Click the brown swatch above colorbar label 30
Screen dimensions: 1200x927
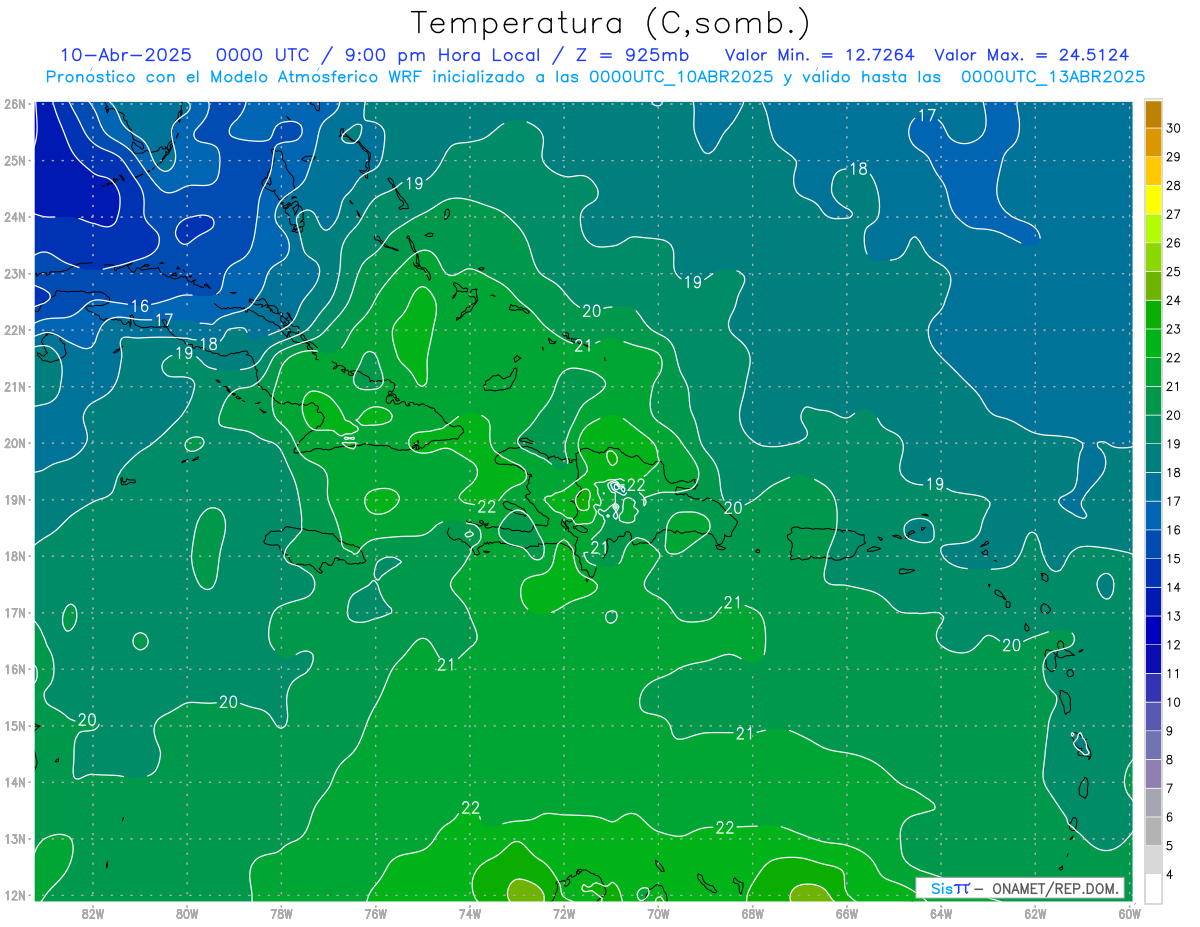click(1154, 113)
